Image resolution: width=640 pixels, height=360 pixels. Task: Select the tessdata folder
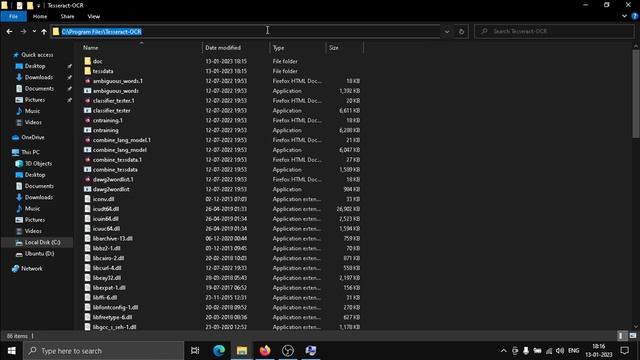pos(103,71)
